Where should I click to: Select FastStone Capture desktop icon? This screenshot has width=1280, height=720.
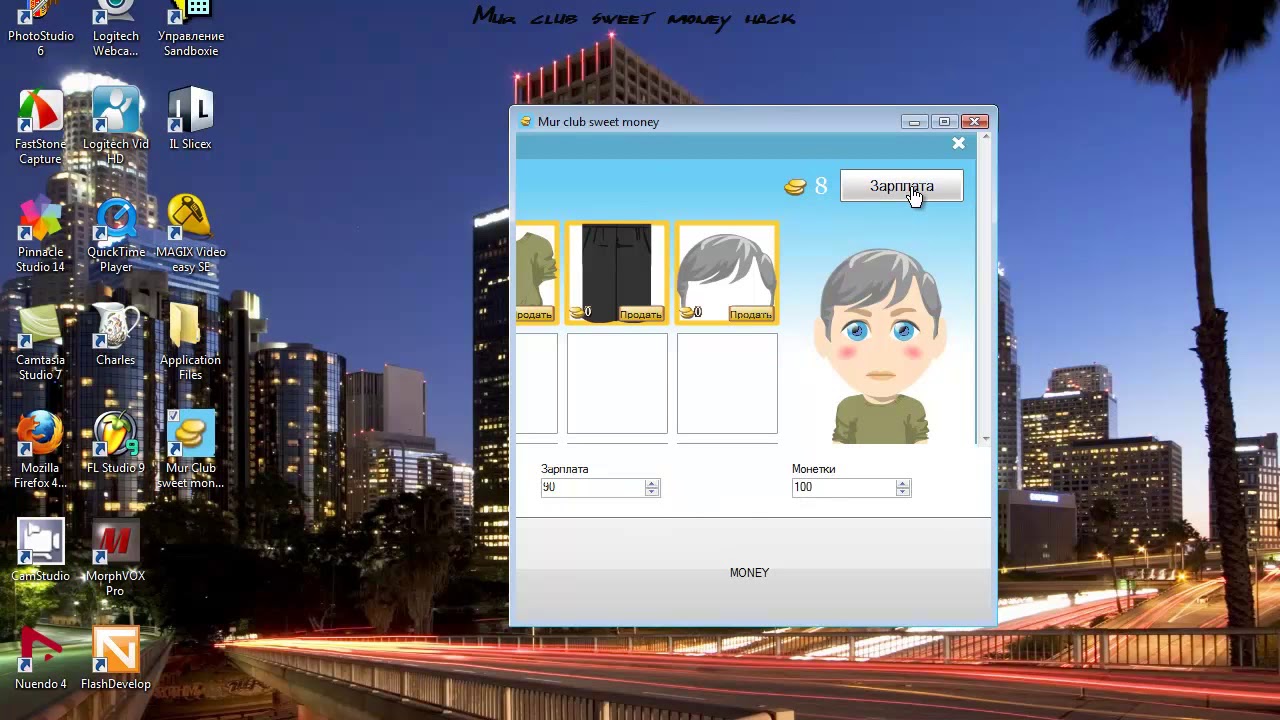(41, 126)
